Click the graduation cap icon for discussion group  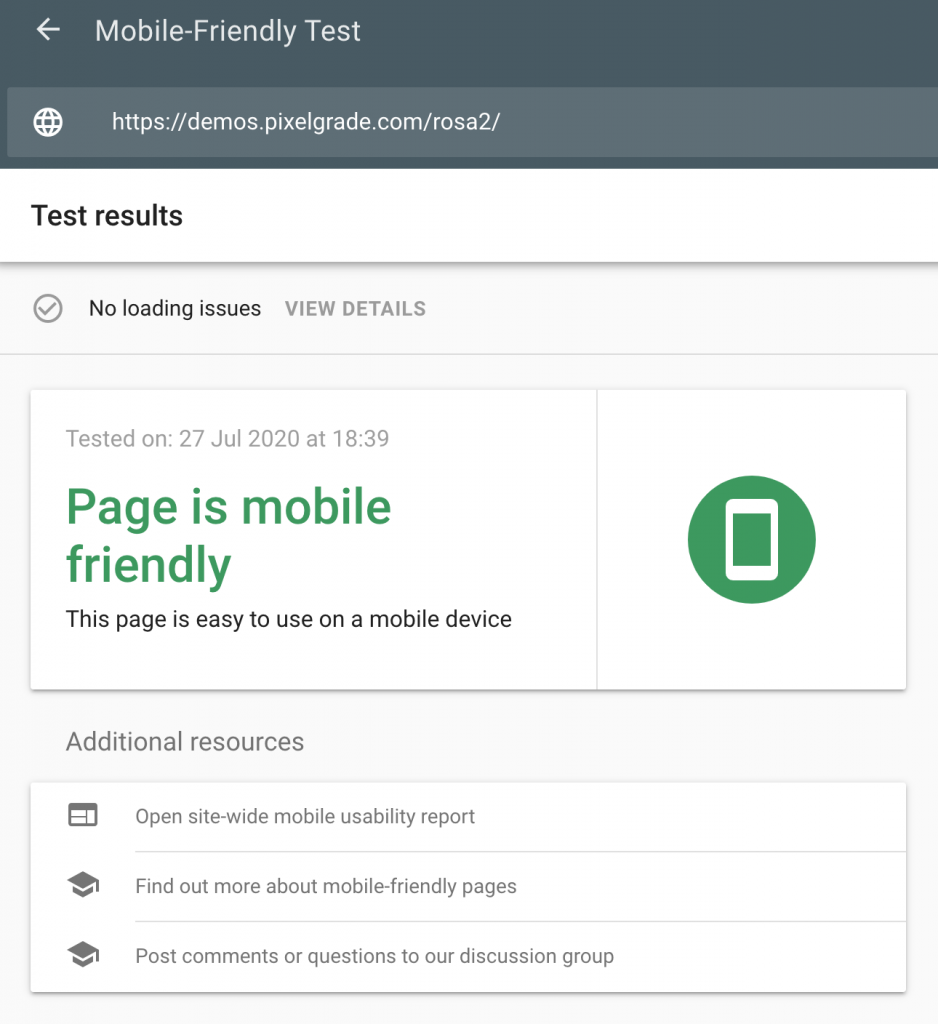(83, 955)
